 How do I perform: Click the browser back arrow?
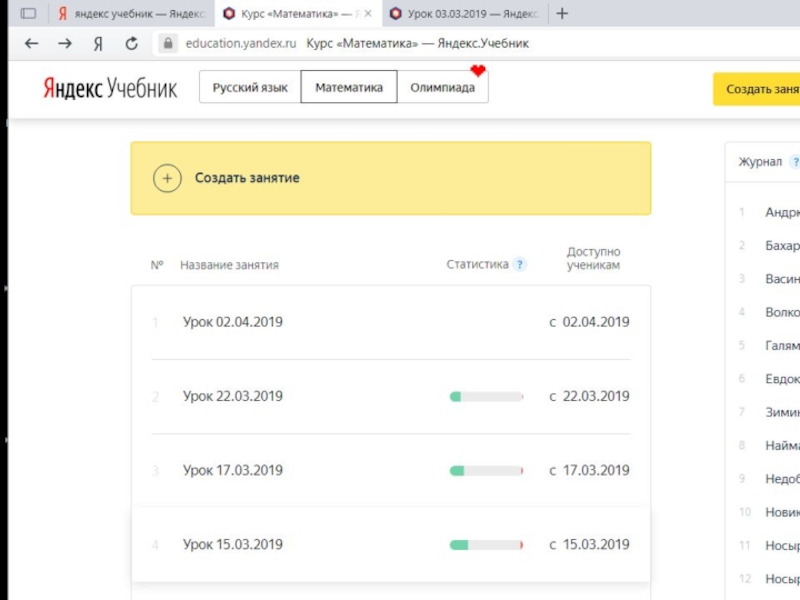31,44
